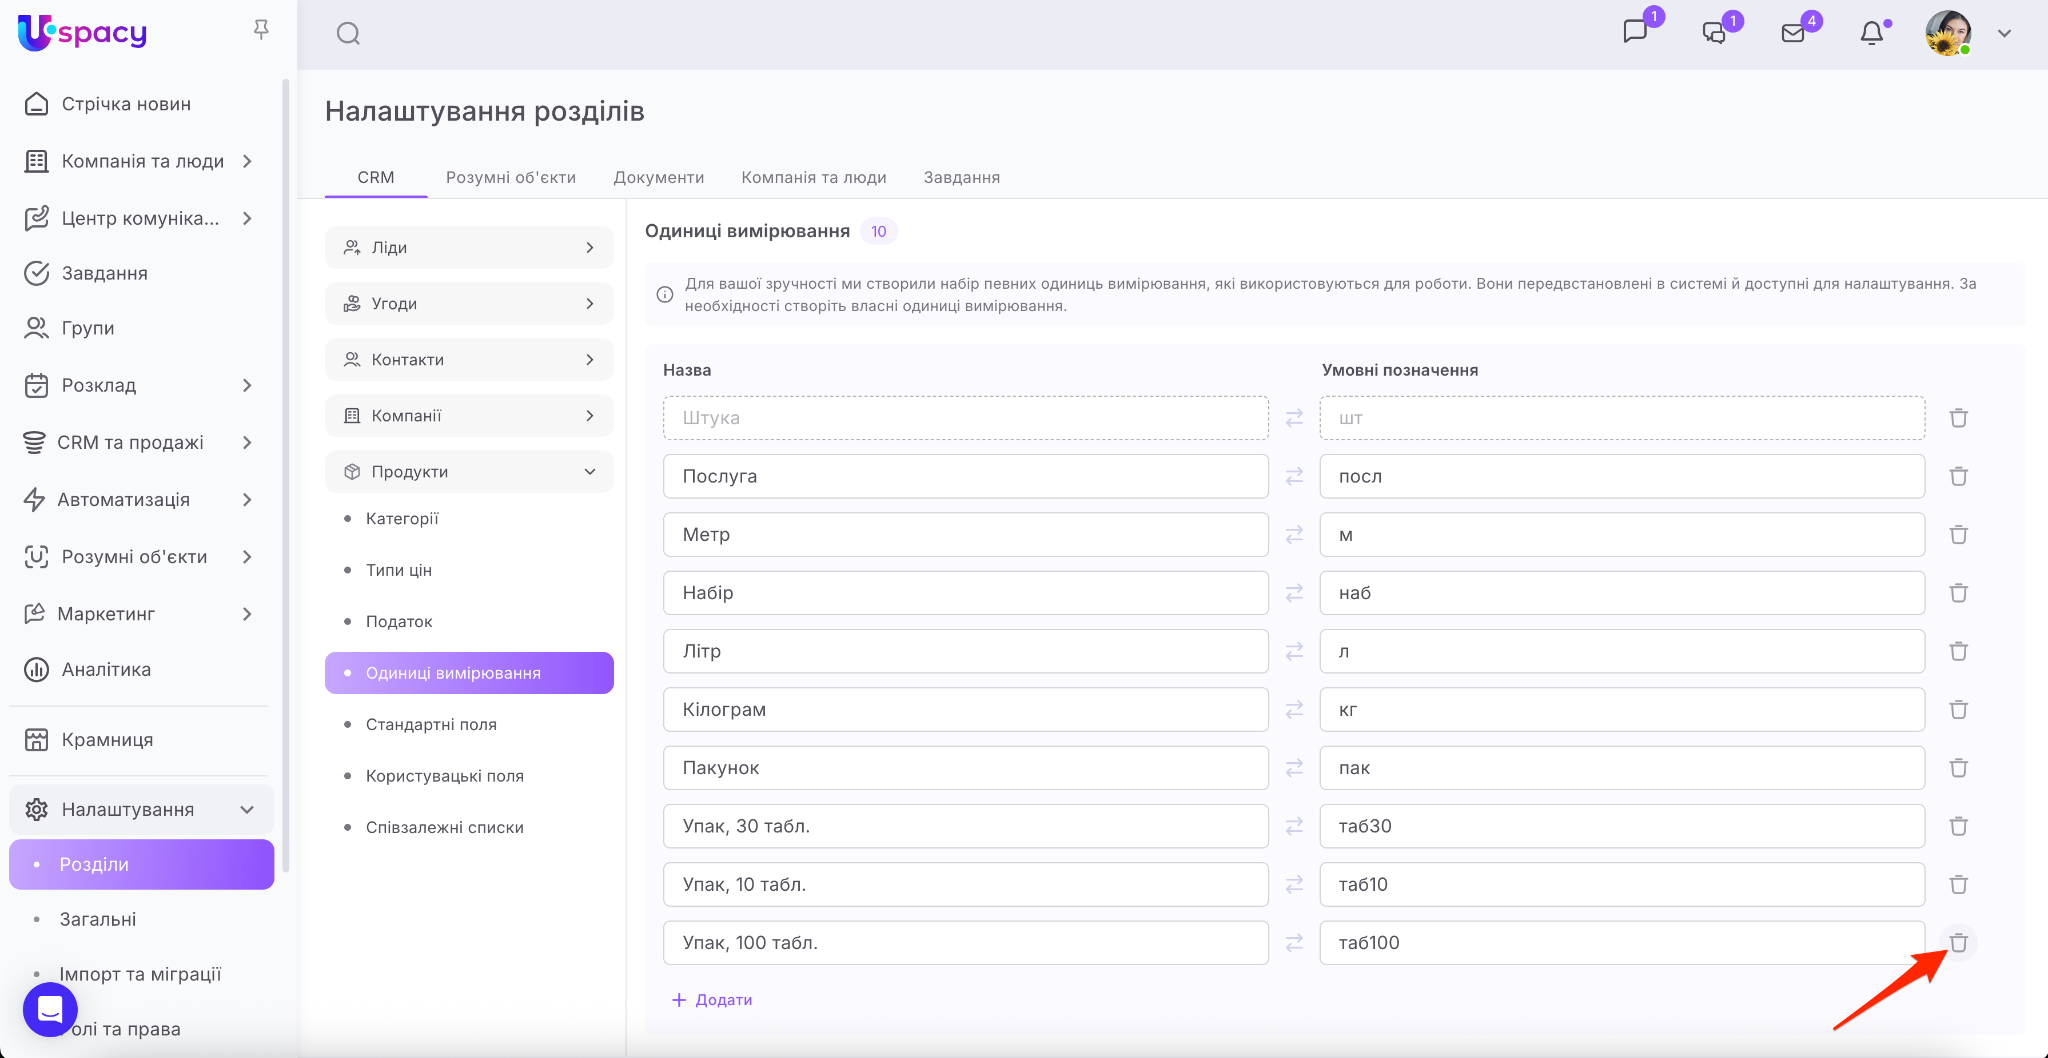This screenshot has width=2048, height=1058.
Task: Click the search magnifier icon
Action: tap(348, 34)
